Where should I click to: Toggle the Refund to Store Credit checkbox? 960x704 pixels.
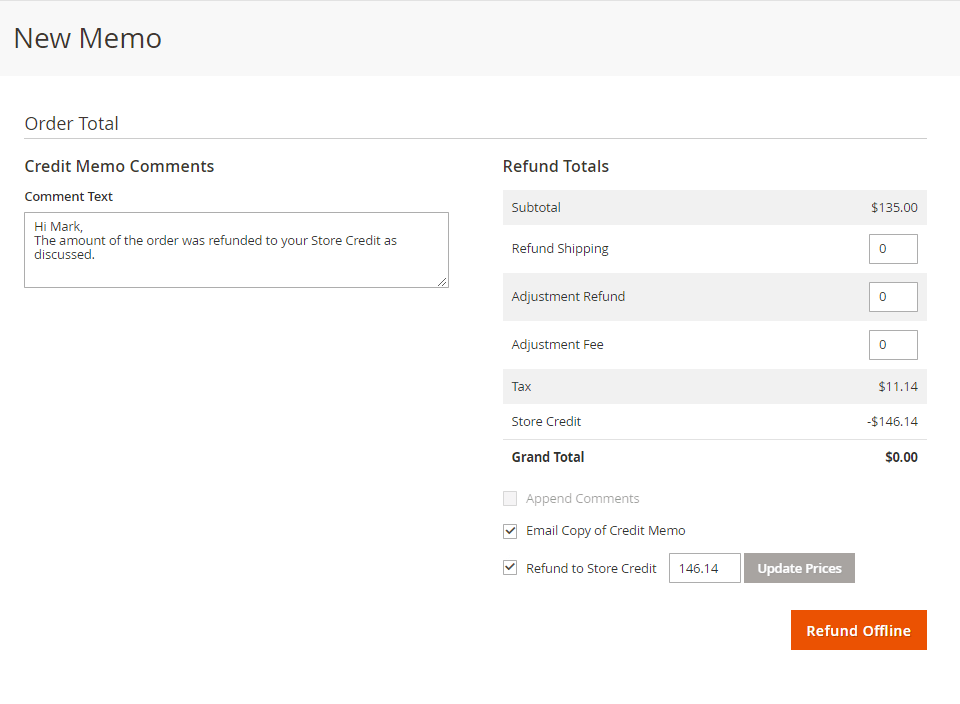[x=510, y=568]
